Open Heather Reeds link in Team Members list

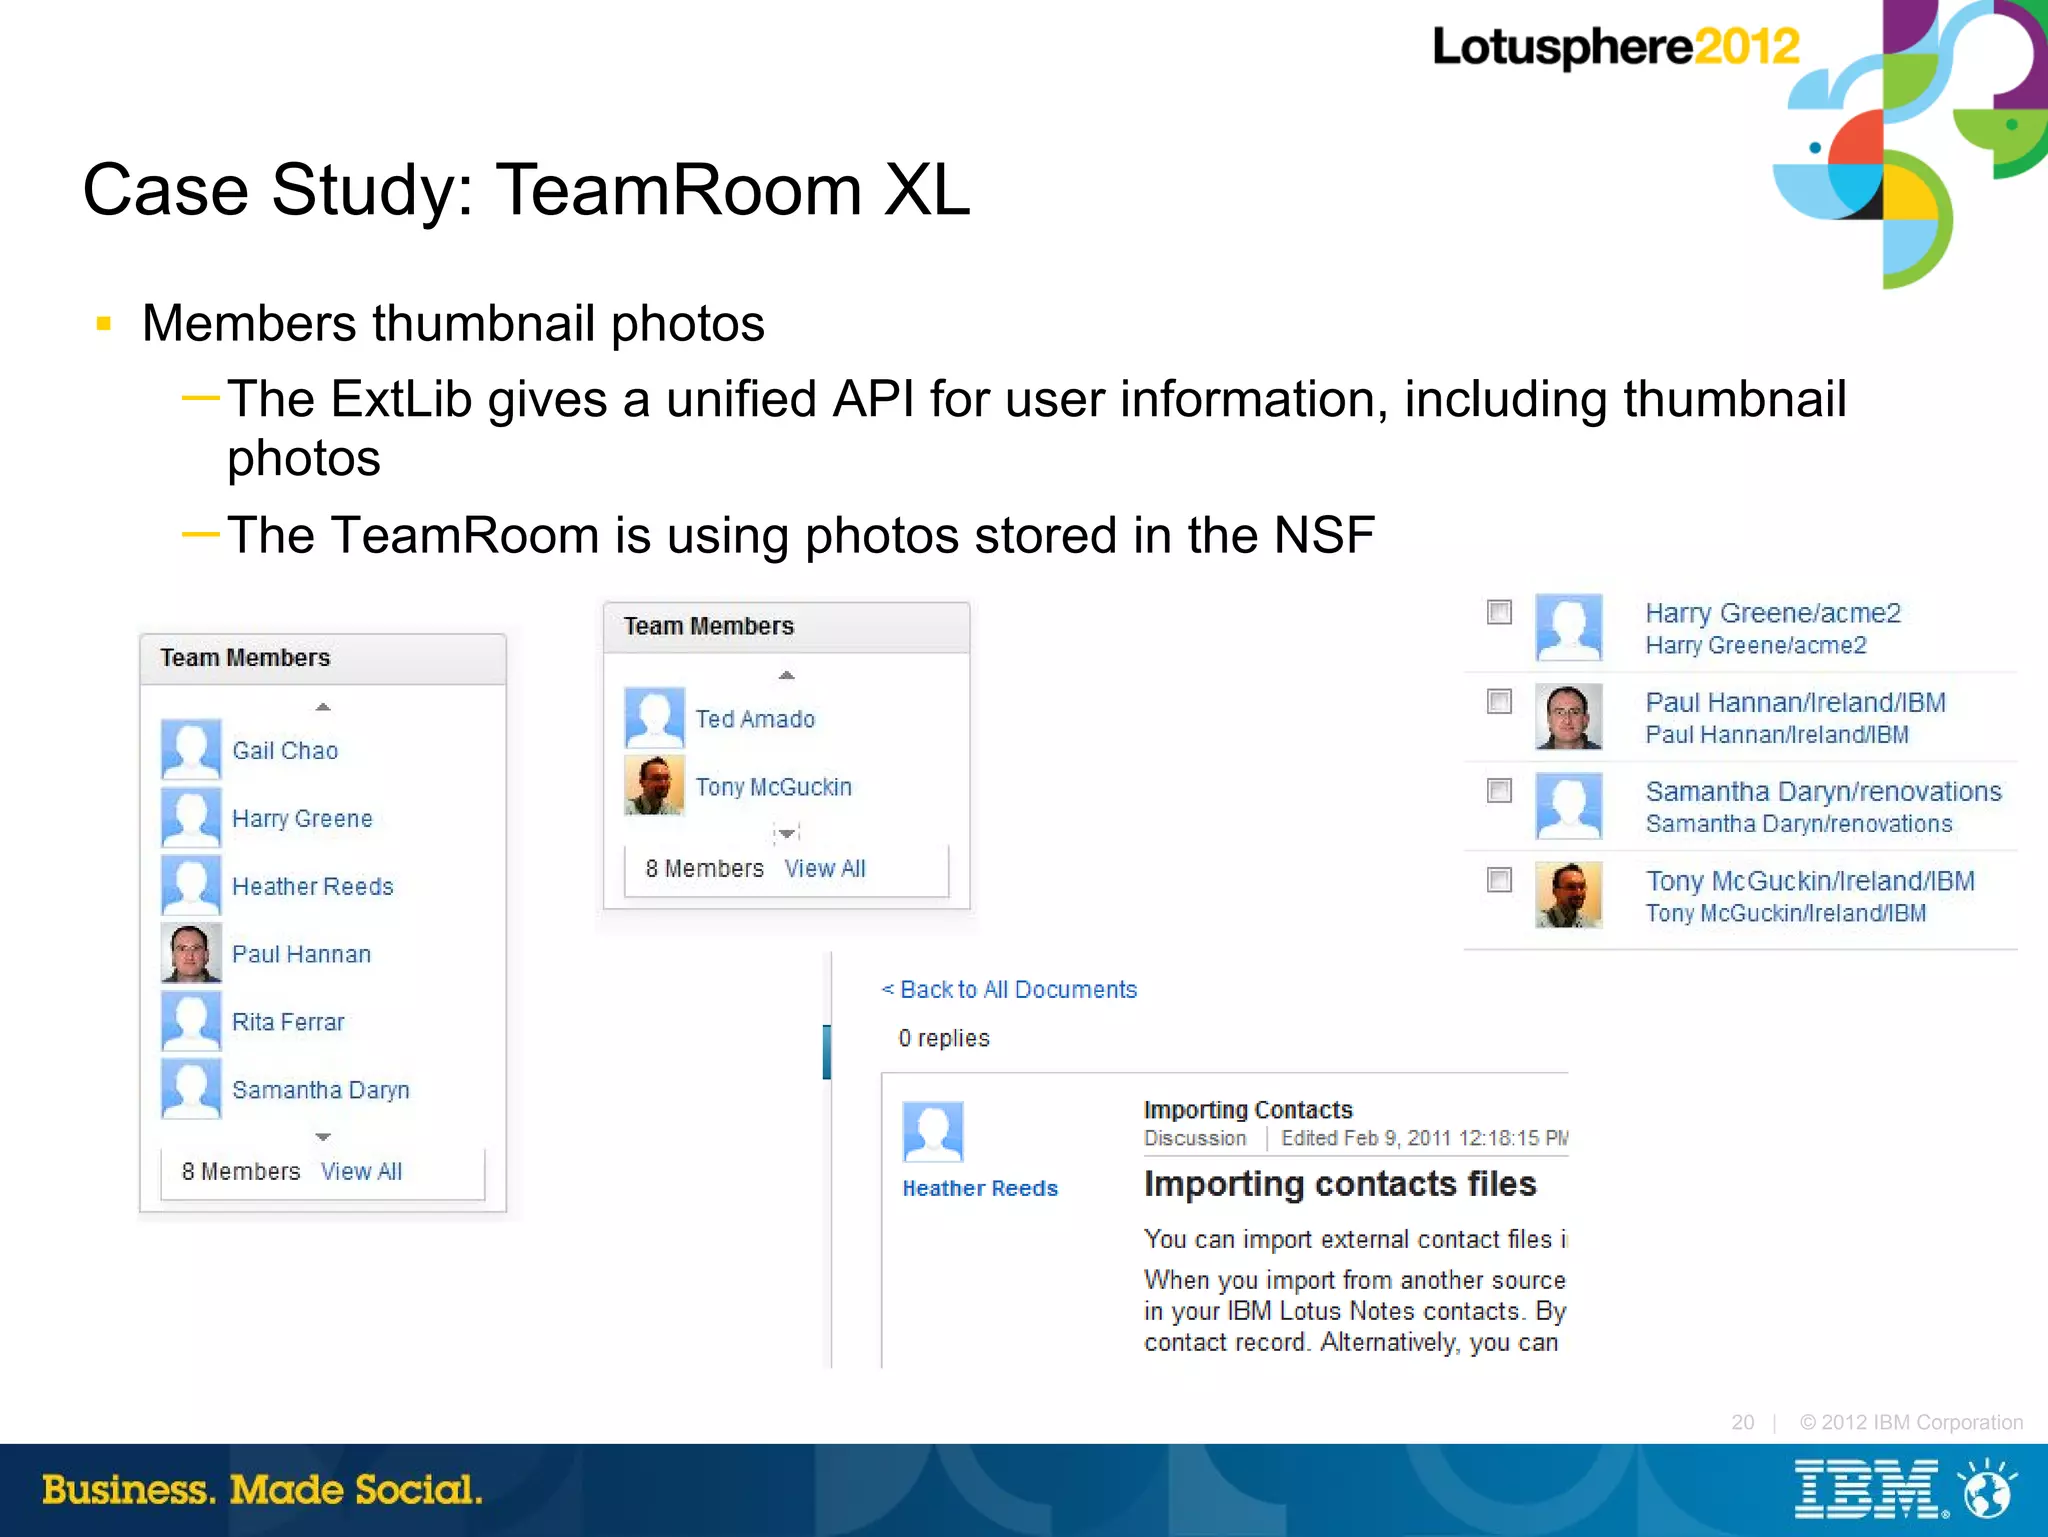[313, 886]
